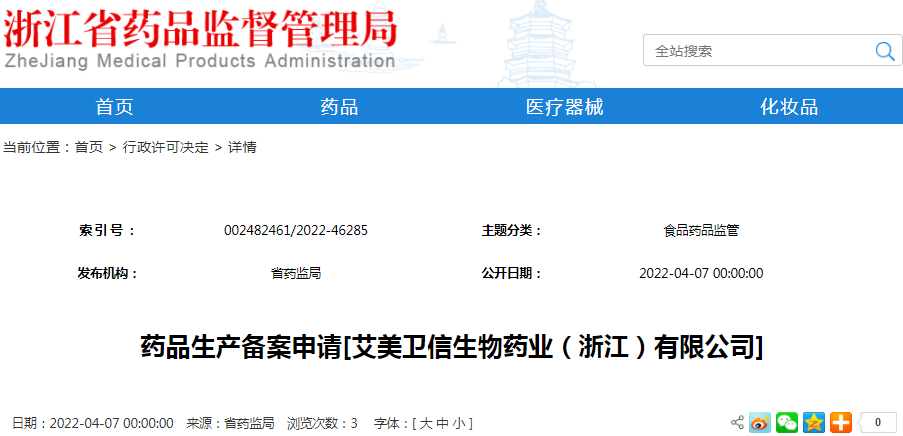Viewport: 903px width, 436px height.
Task: Click the 食品药品监管 category value
Action: pyautogui.click(x=701, y=231)
